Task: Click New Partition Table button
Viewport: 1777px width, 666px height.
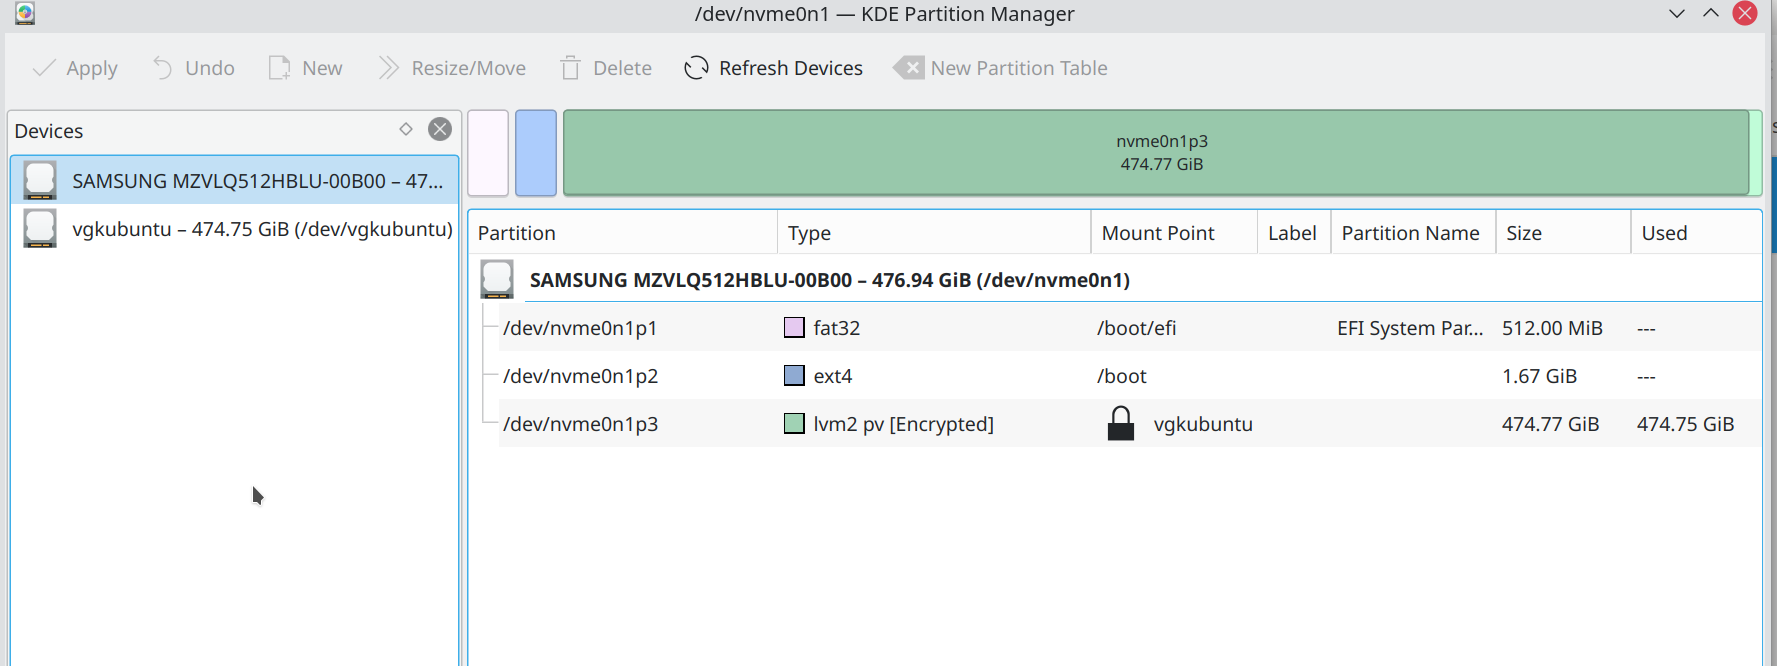Action: point(1001,68)
